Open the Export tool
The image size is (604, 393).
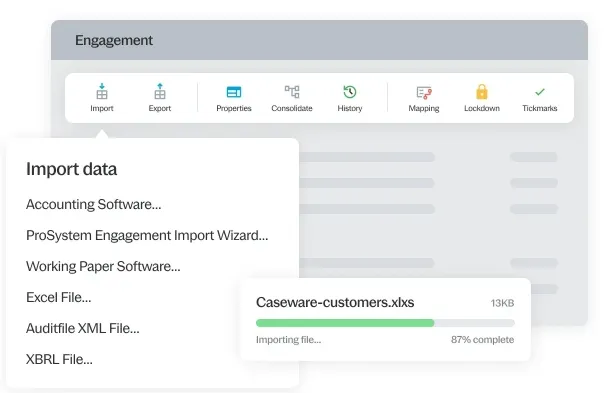click(x=160, y=92)
